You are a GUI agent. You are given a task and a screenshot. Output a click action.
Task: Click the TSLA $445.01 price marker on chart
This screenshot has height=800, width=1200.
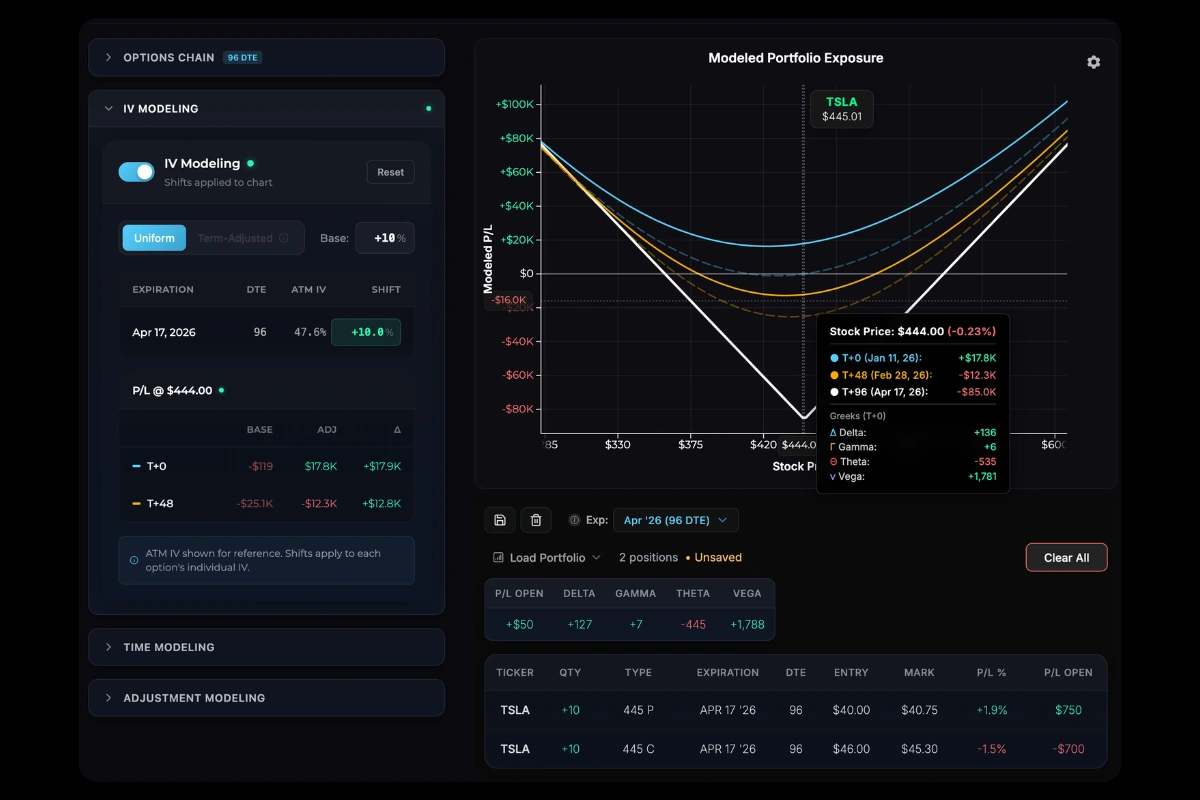[x=842, y=109]
